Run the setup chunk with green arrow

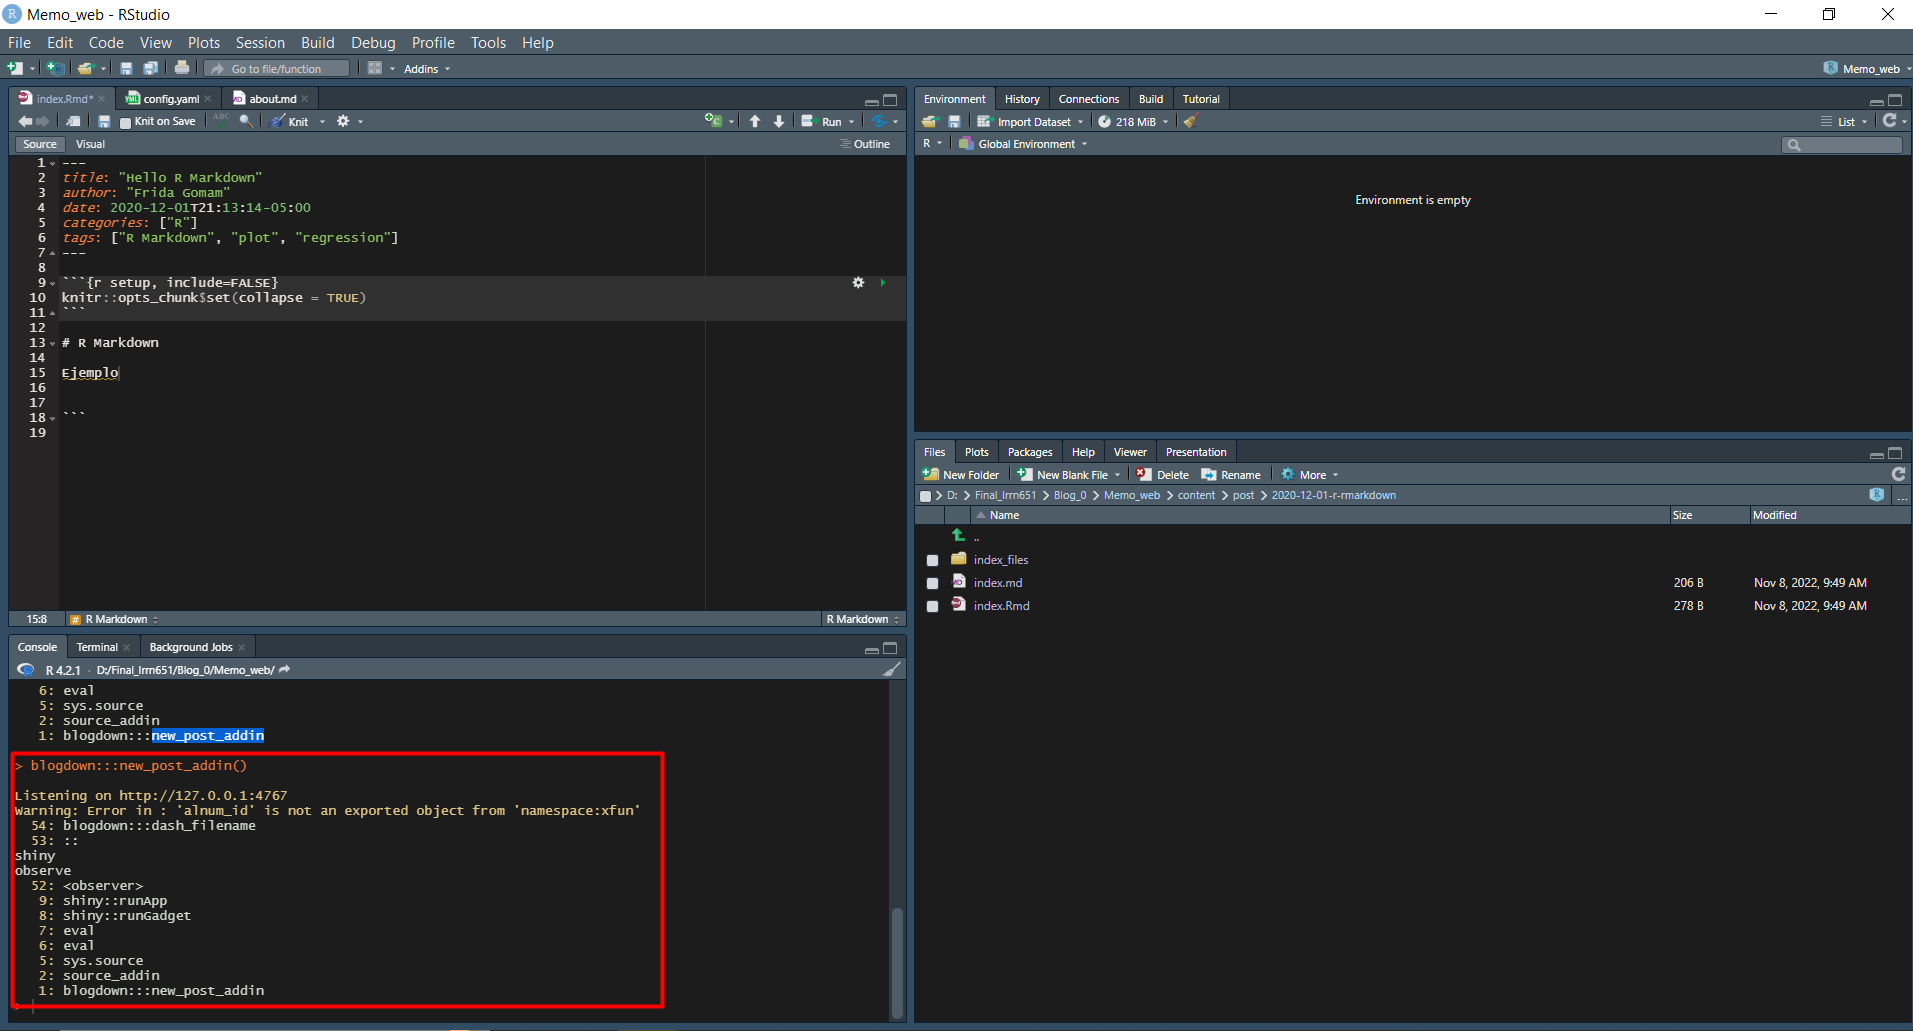click(x=883, y=283)
